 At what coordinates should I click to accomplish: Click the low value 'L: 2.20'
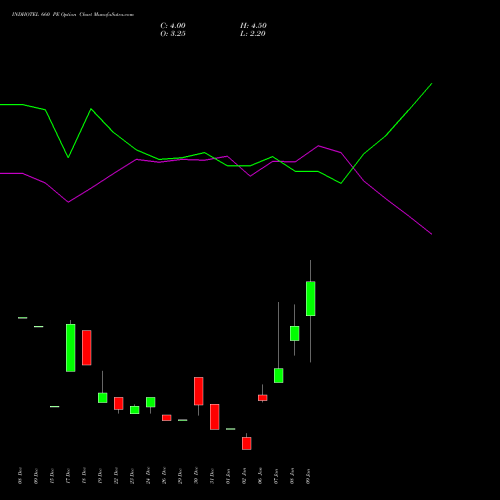pos(253,34)
